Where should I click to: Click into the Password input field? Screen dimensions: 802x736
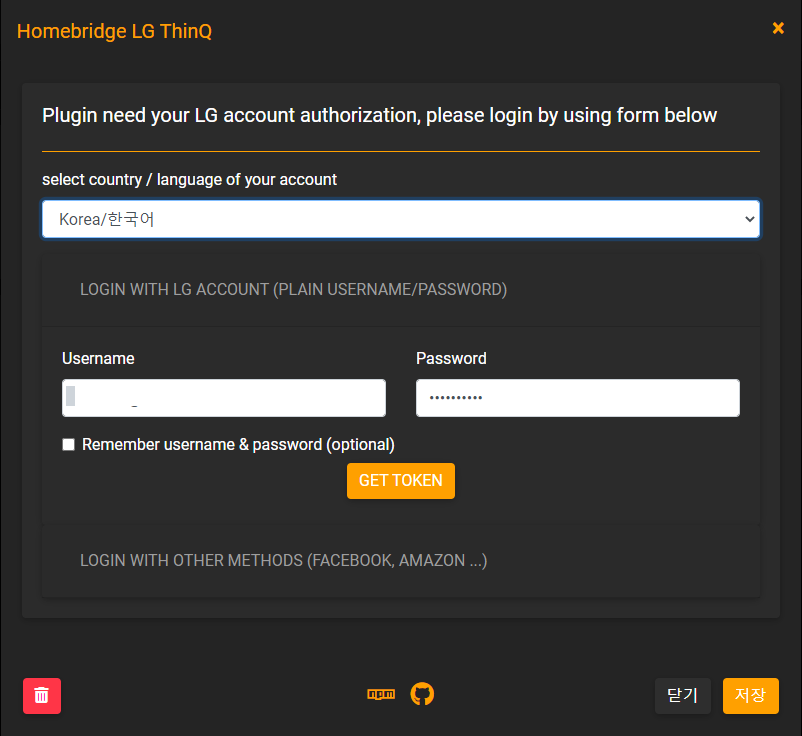pyautogui.click(x=577, y=398)
